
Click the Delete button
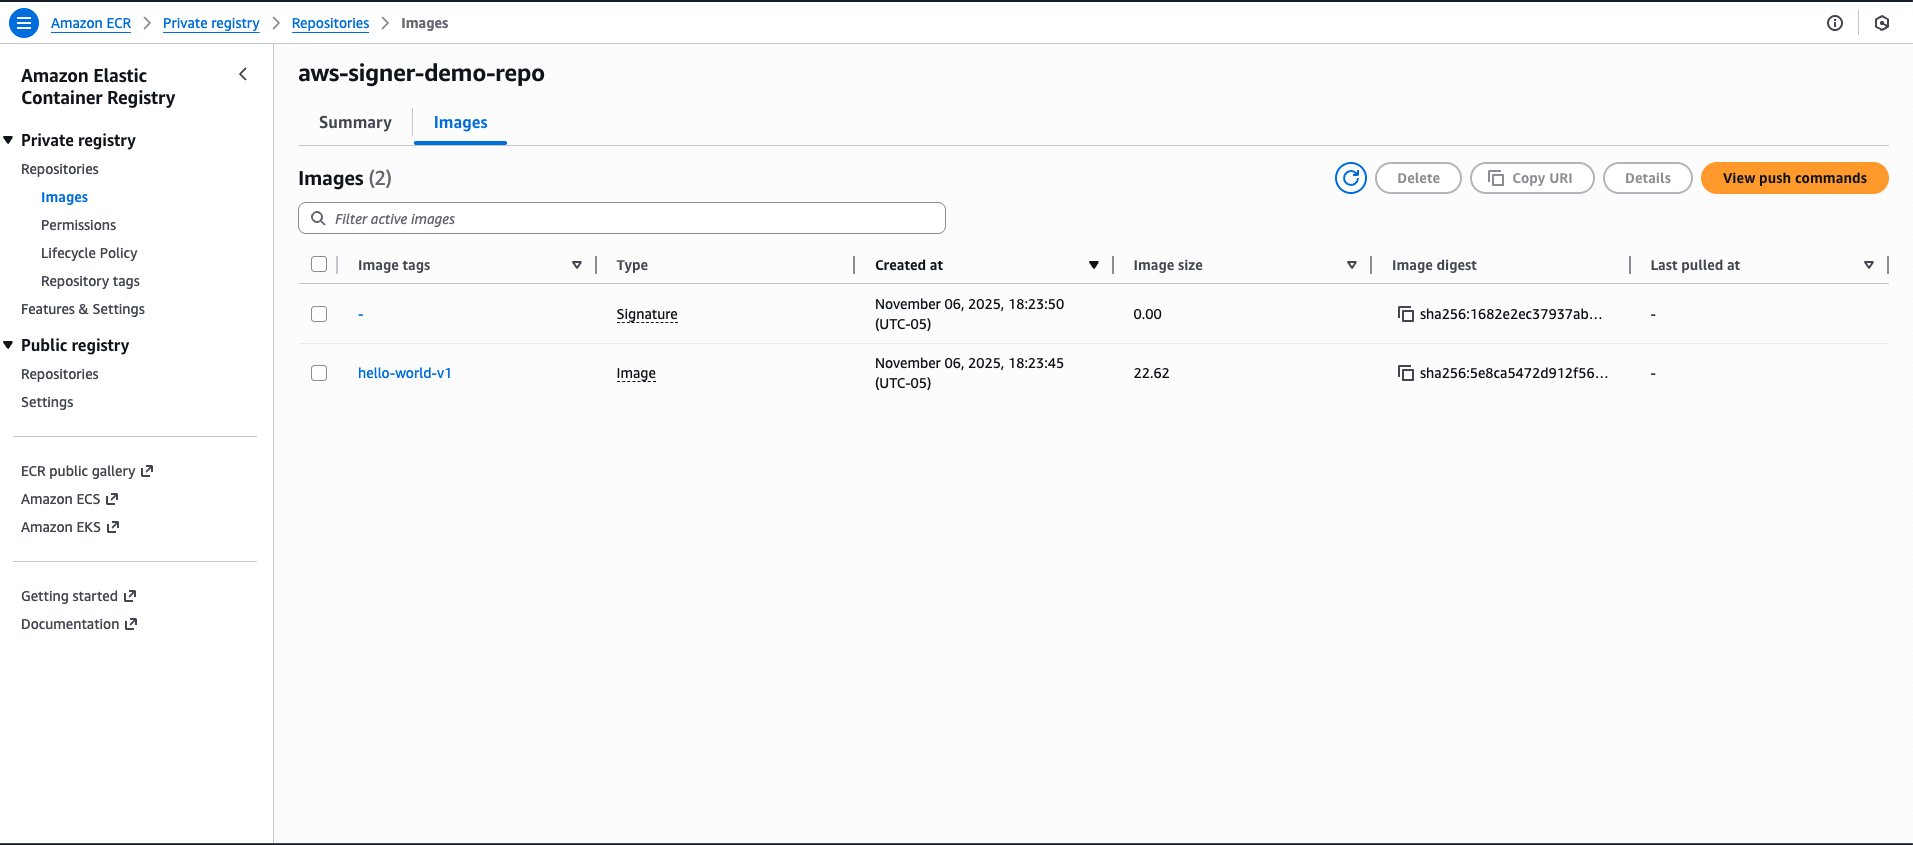(1418, 178)
